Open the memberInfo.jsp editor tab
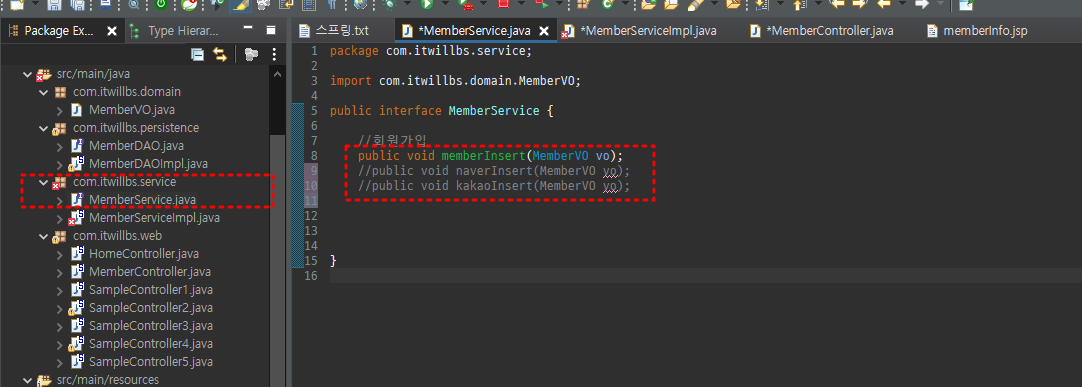The height and width of the screenshot is (387, 1082). coord(978,31)
